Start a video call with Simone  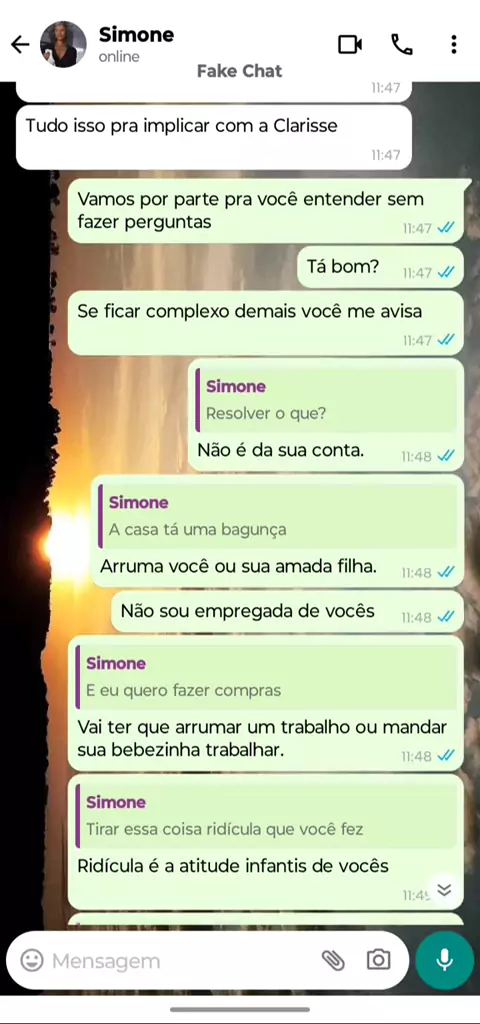[350, 44]
